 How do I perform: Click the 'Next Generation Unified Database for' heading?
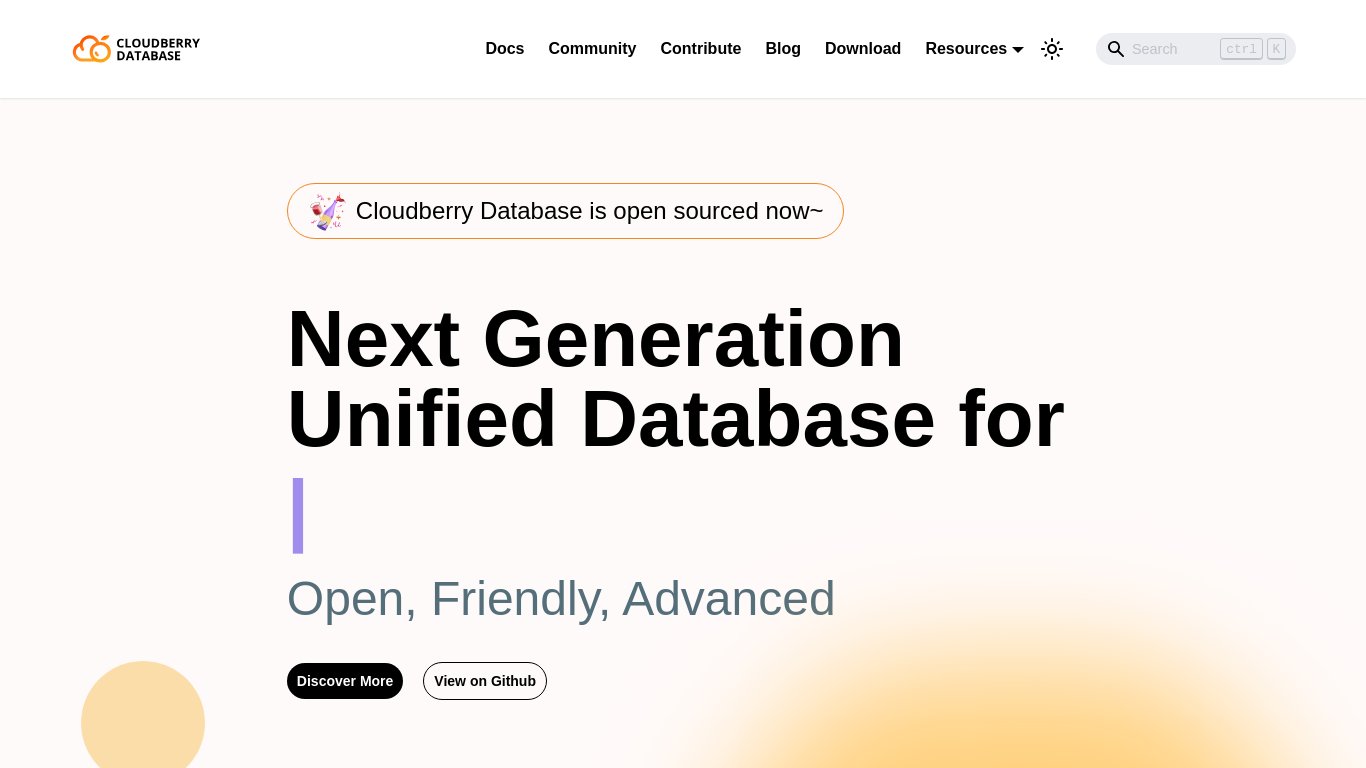click(676, 379)
